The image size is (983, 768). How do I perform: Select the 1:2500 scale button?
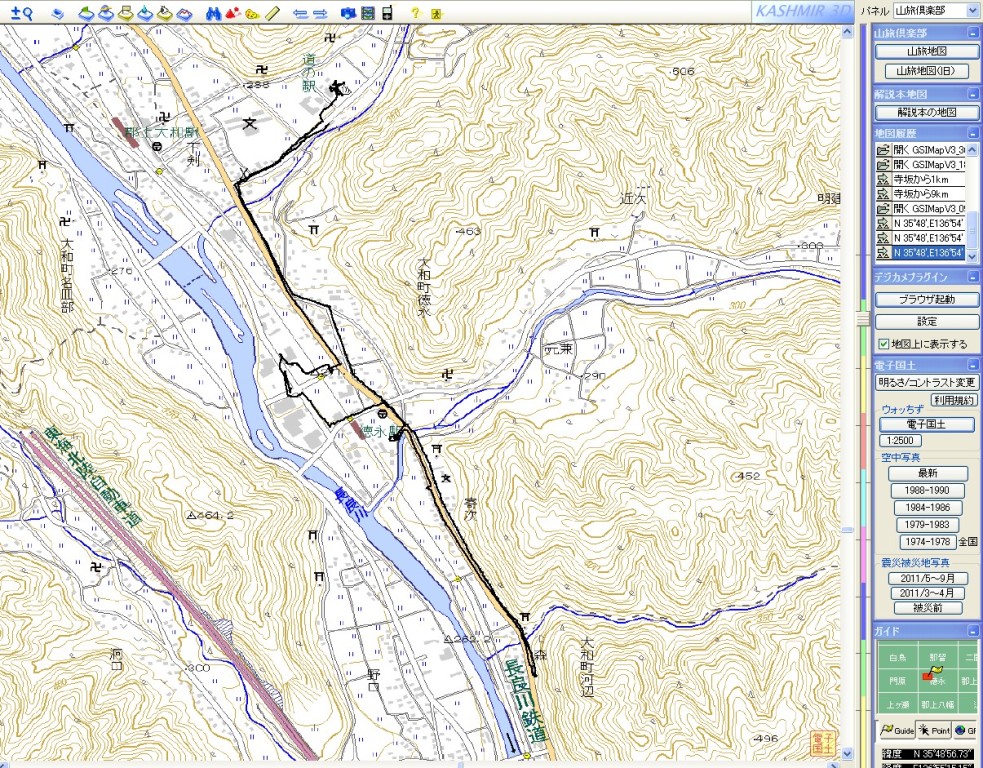click(x=900, y=440)
